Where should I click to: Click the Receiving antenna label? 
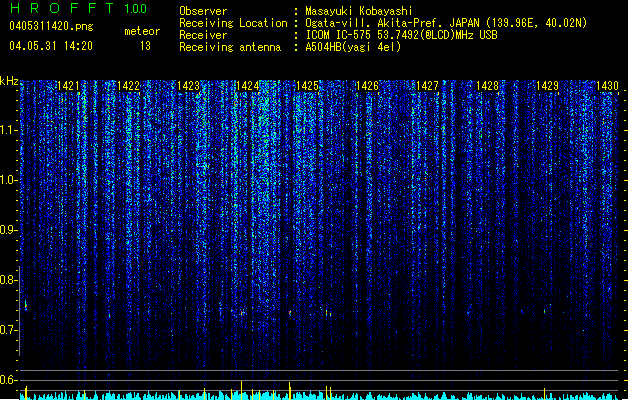(x=230, y=47)
